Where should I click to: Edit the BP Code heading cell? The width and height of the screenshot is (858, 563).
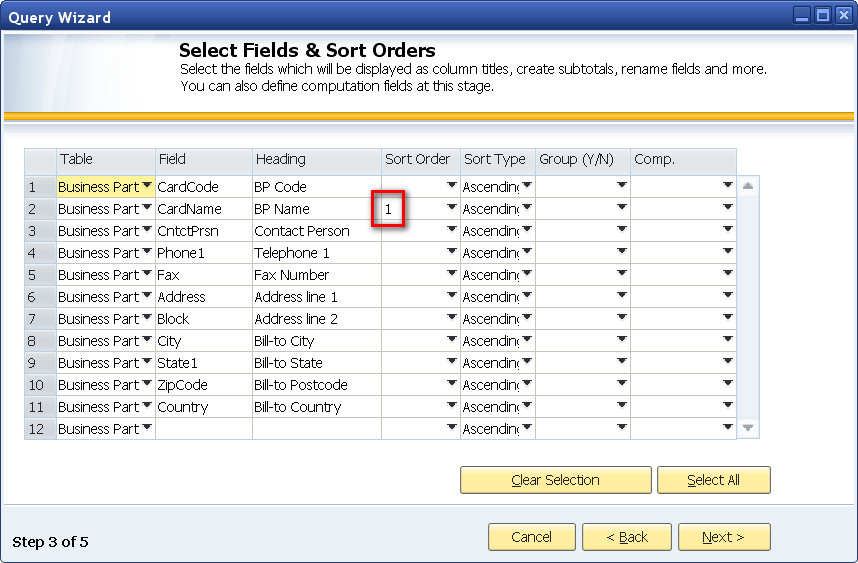(315, 187)
